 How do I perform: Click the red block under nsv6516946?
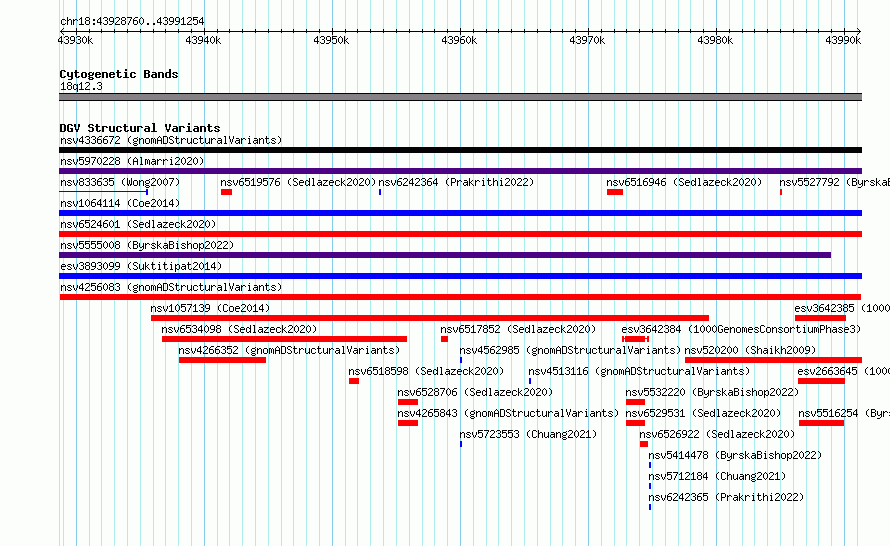click(615, 192)
